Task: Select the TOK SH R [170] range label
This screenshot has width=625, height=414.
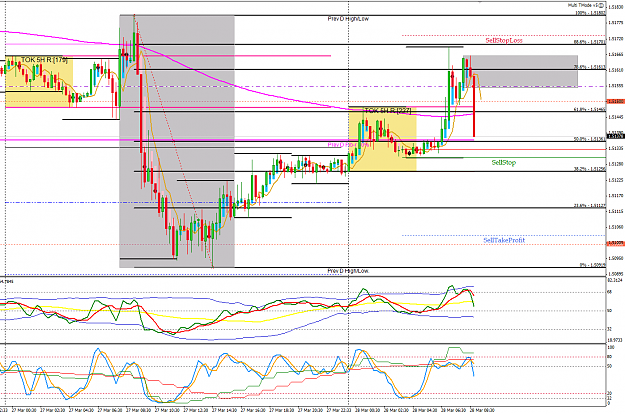Action: tap(44, 60)
